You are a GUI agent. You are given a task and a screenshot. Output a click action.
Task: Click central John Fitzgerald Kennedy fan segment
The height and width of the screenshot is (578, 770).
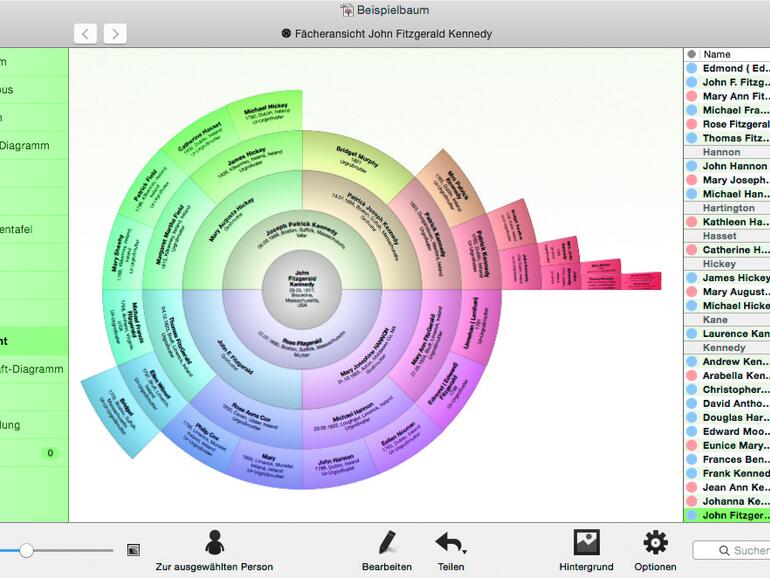[x=302, y=289]
